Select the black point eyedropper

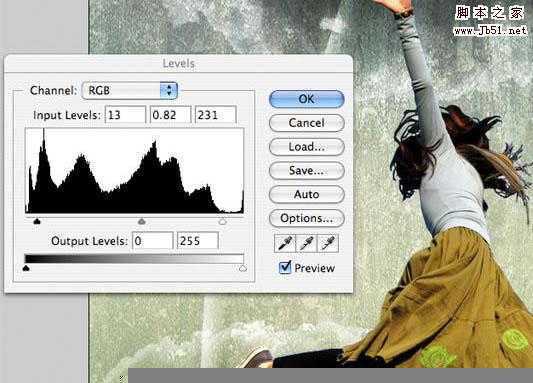coord(285,243)
